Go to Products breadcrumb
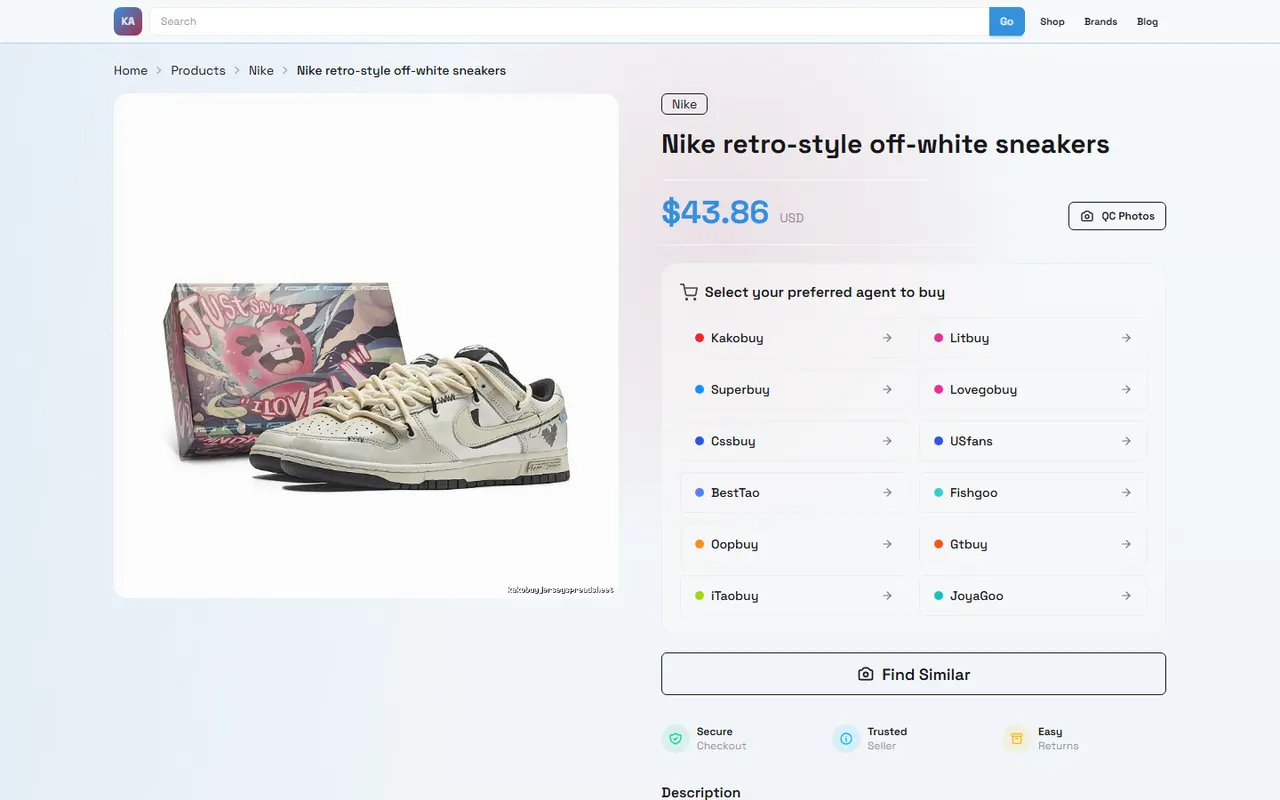Image resolution: width=1280 pixels, height=800 pixels. [198, 71]
